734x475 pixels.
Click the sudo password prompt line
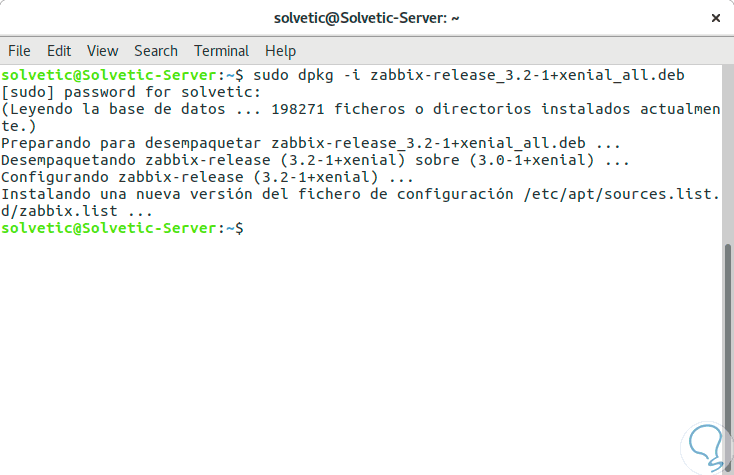[x=131, y=93]
